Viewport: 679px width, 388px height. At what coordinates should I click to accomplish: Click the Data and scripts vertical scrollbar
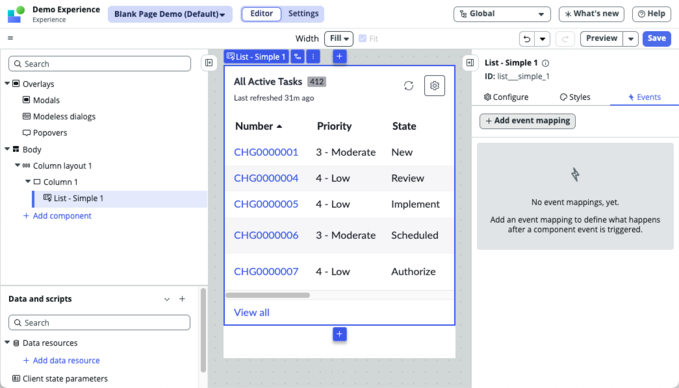203,330
